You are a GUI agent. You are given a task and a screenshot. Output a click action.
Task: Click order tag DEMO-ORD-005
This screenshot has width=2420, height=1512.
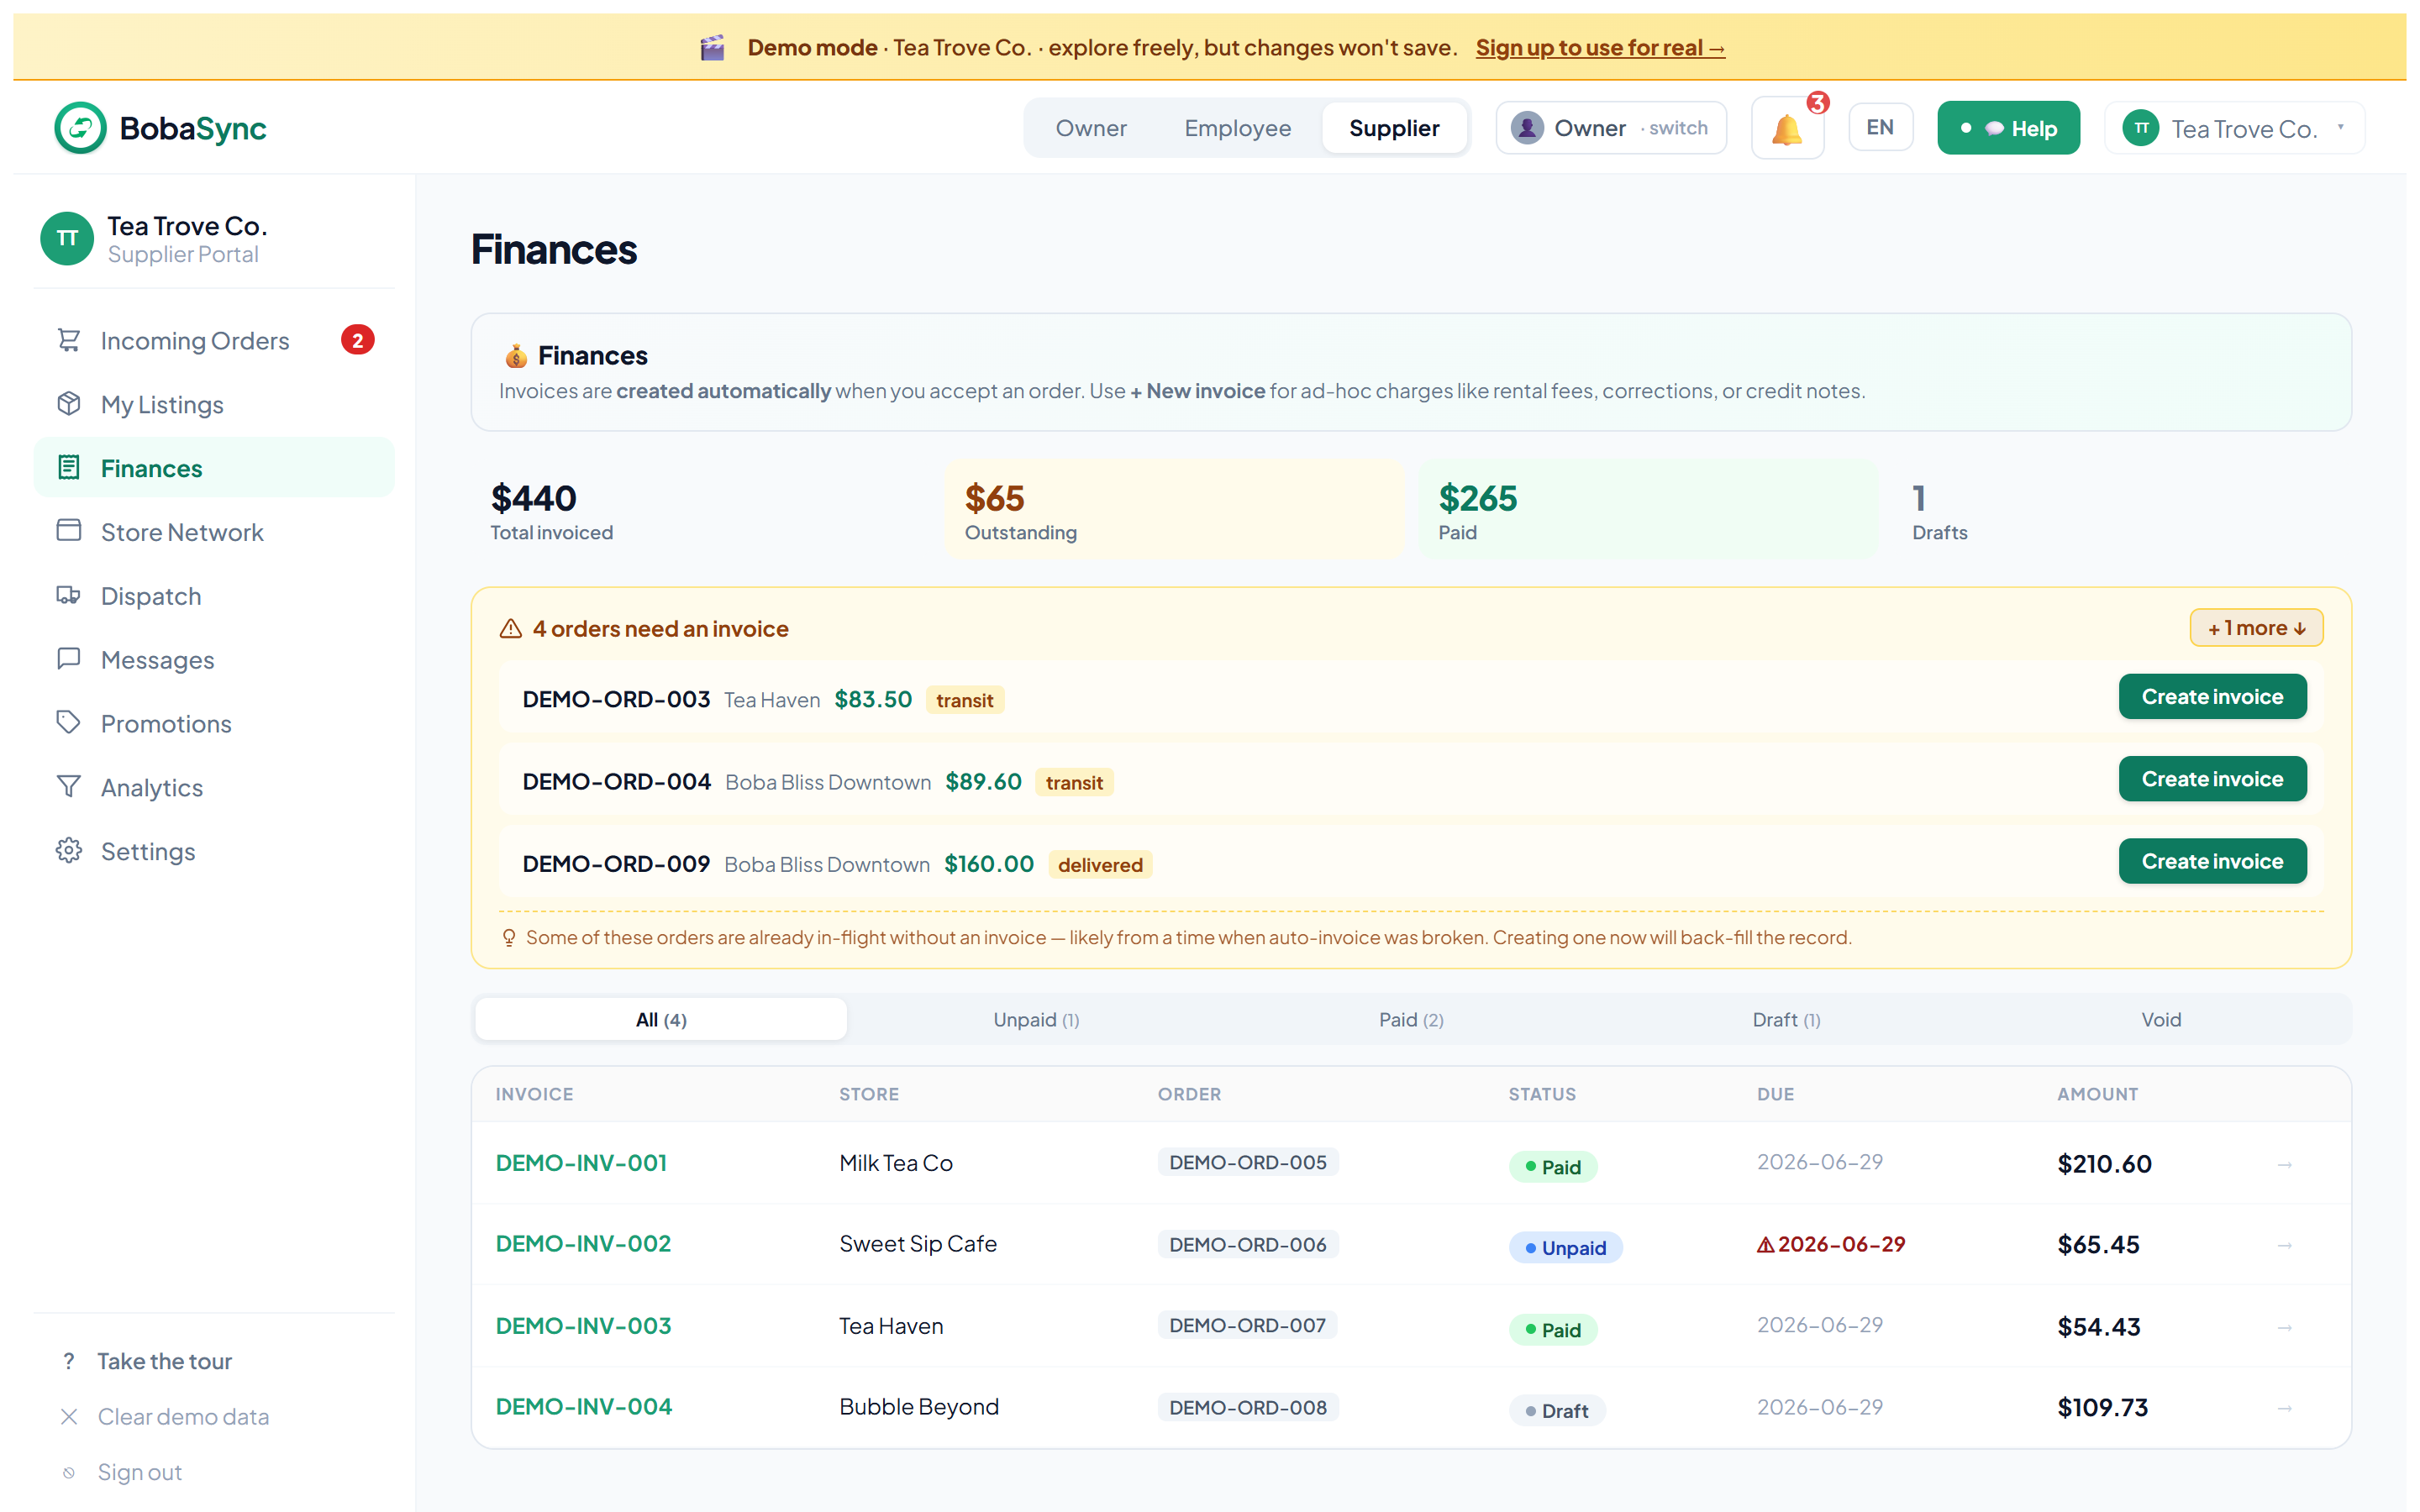pos(1248,1163)
